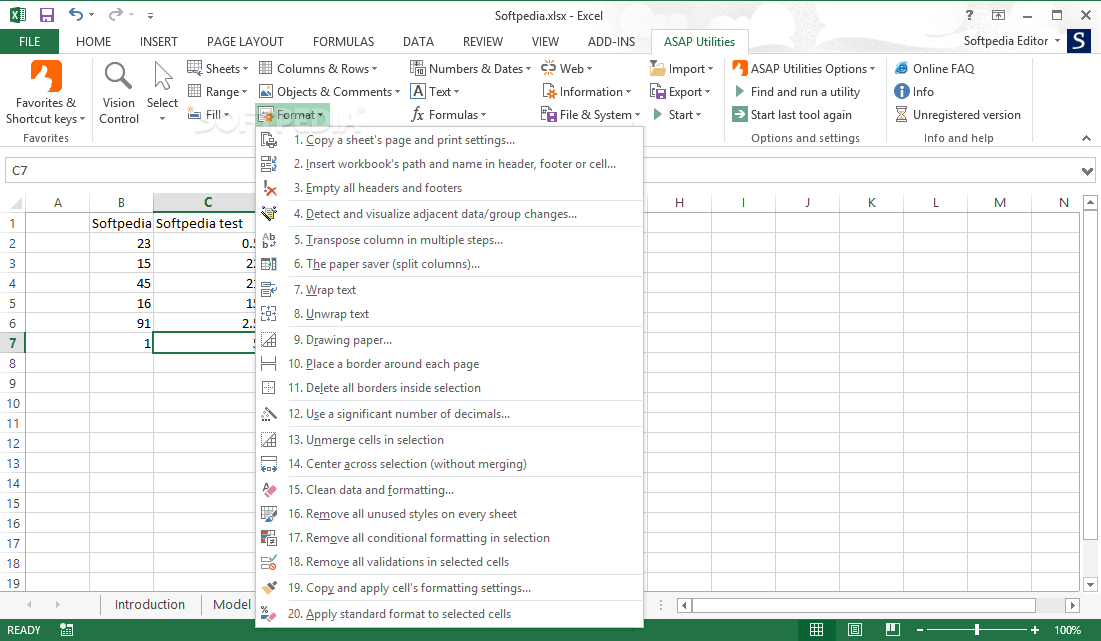The height and width of the screenshot is (641, 1101).
Task: Open the Columns & Rows dropdown
Action: tap(318, 68)
